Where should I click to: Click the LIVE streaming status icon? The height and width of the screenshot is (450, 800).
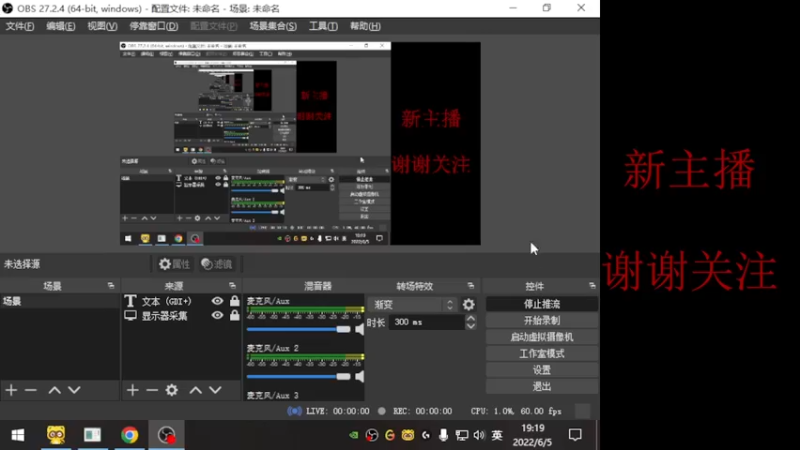294,411
